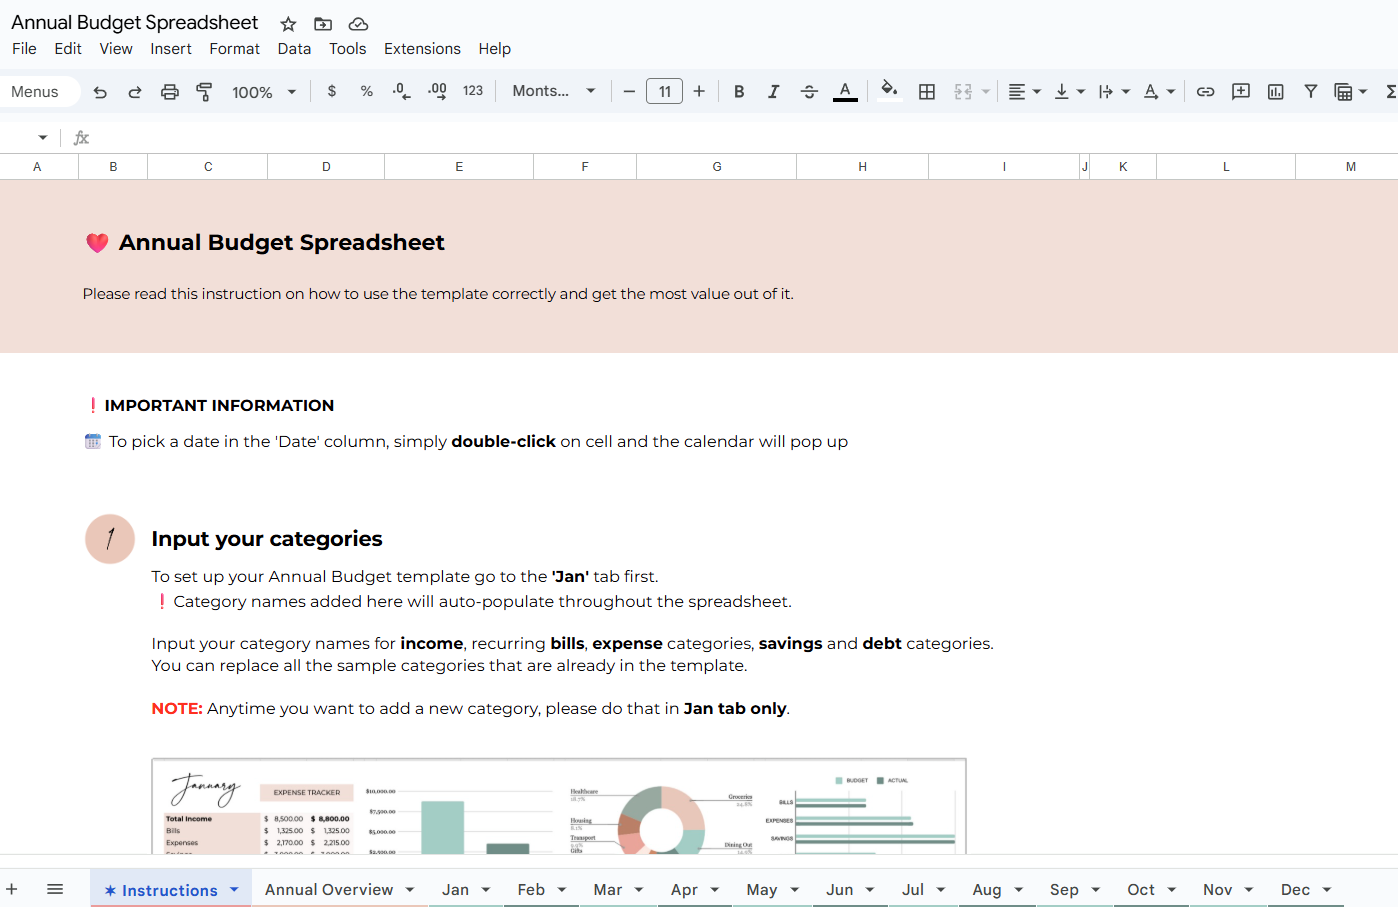Open the all sheets list
This screenshot has height=907, width=1398.
[x=55, y=889]
